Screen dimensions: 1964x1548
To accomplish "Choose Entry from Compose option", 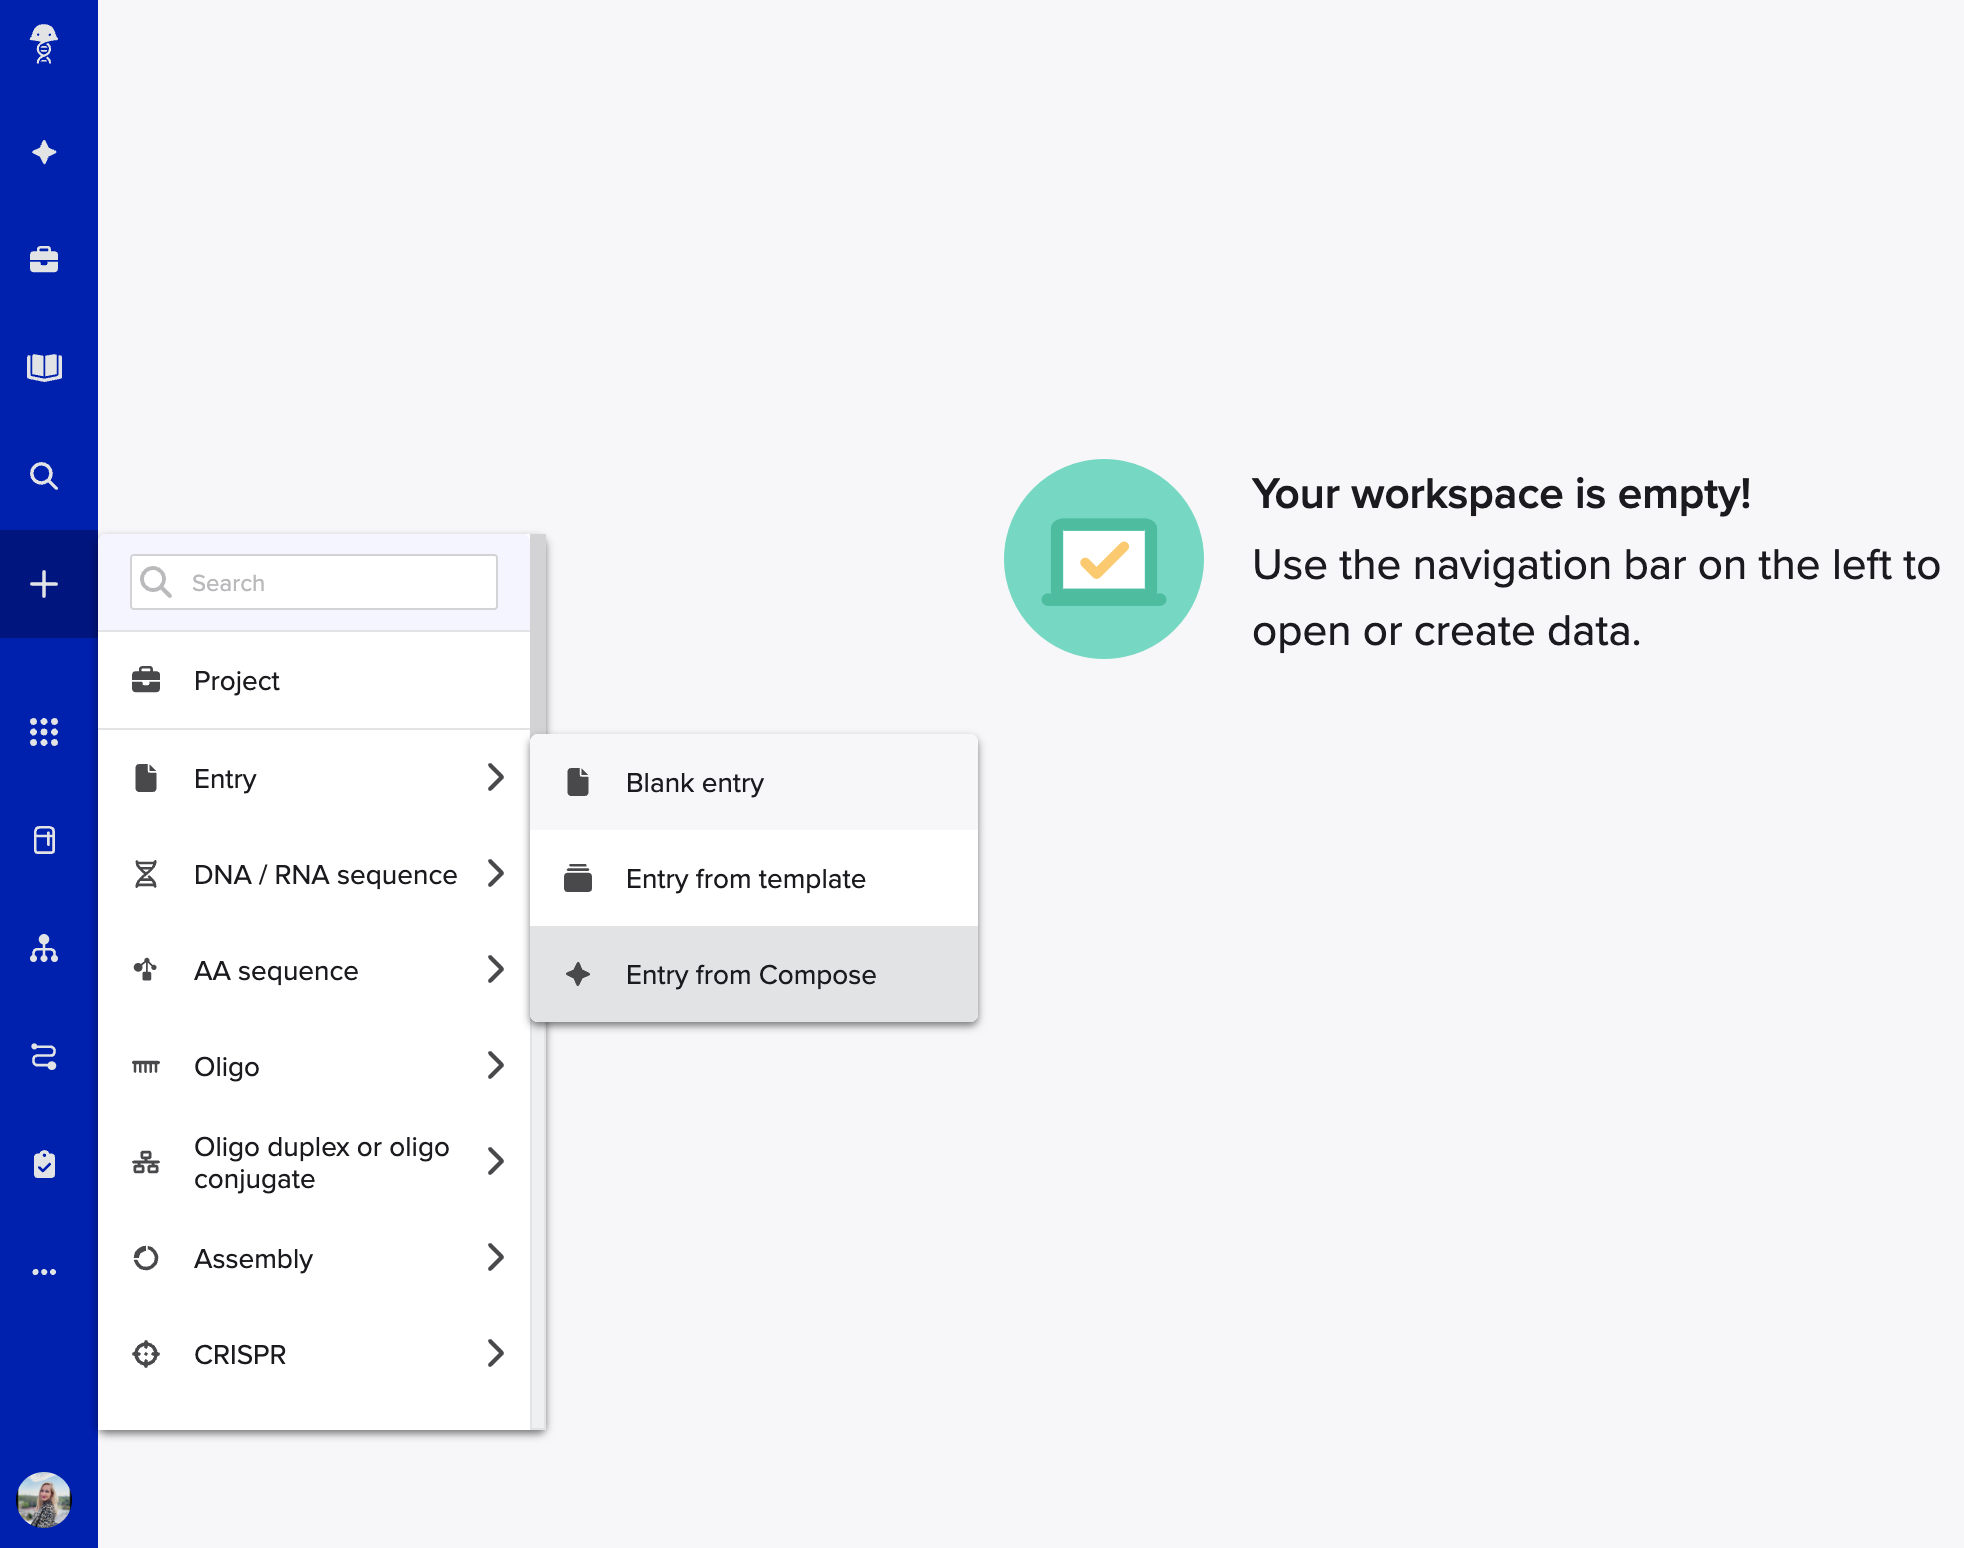I will point(753,974).
